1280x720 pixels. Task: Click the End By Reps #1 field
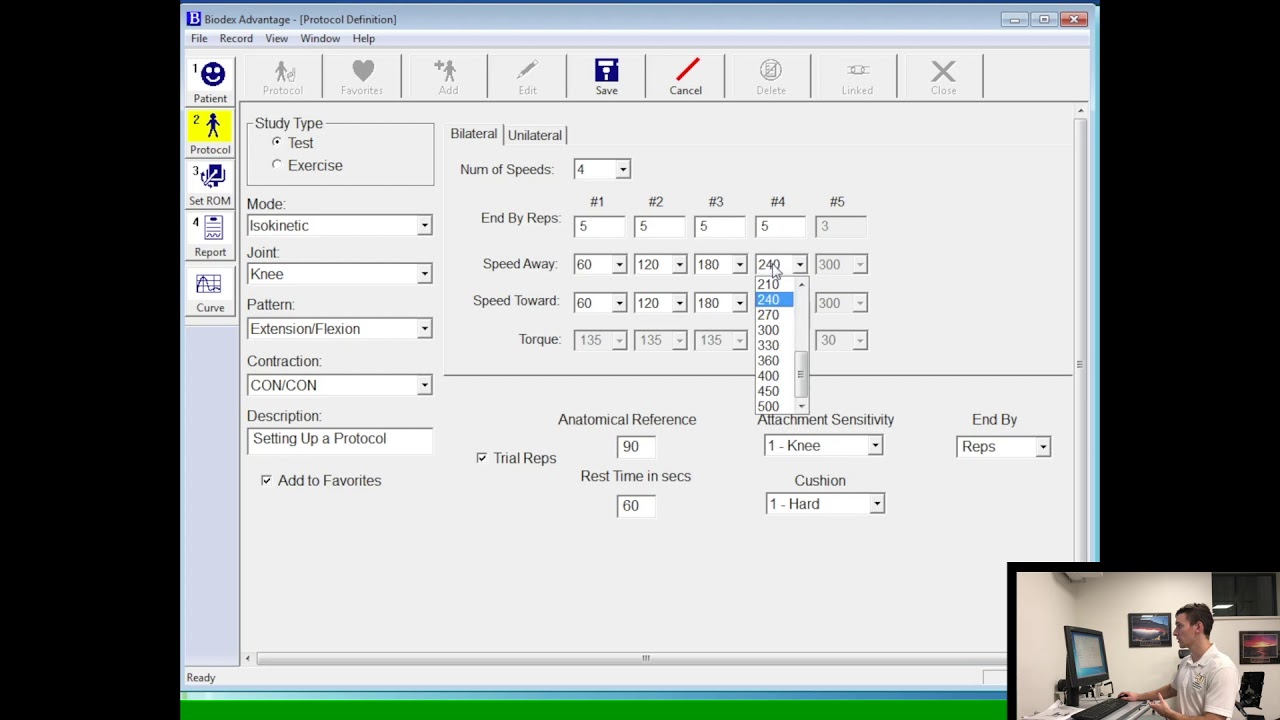point(599,227)
